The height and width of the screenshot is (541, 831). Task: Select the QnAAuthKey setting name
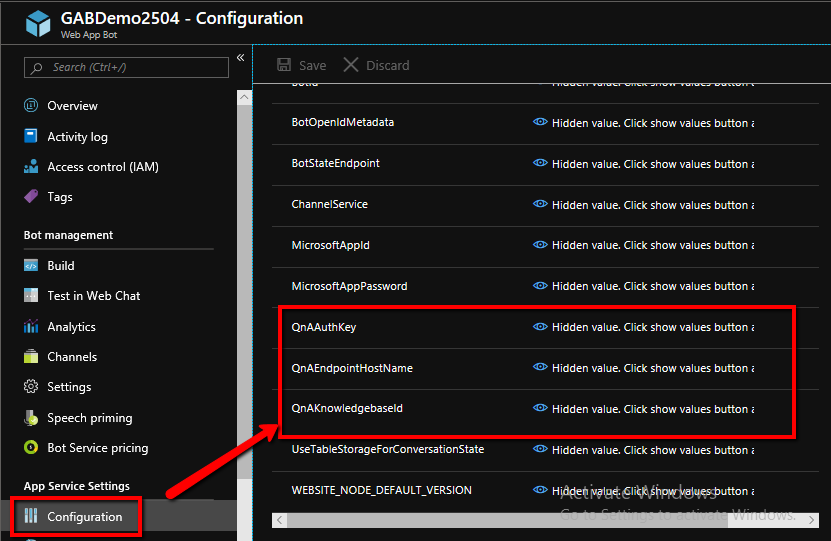click(x=324, y=327)
